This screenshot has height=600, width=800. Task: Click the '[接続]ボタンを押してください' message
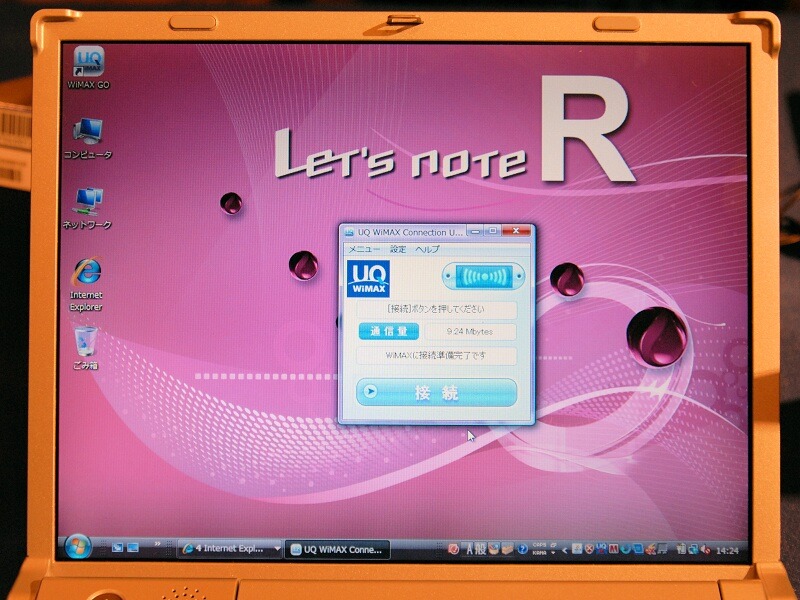tap(436, 309)
